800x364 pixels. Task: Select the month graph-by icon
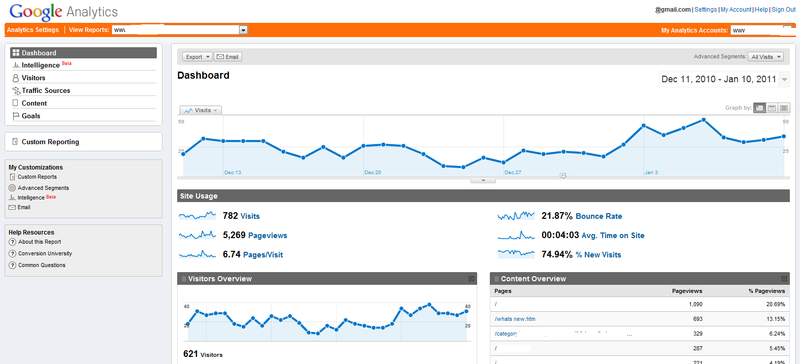[x=784, y=108]
